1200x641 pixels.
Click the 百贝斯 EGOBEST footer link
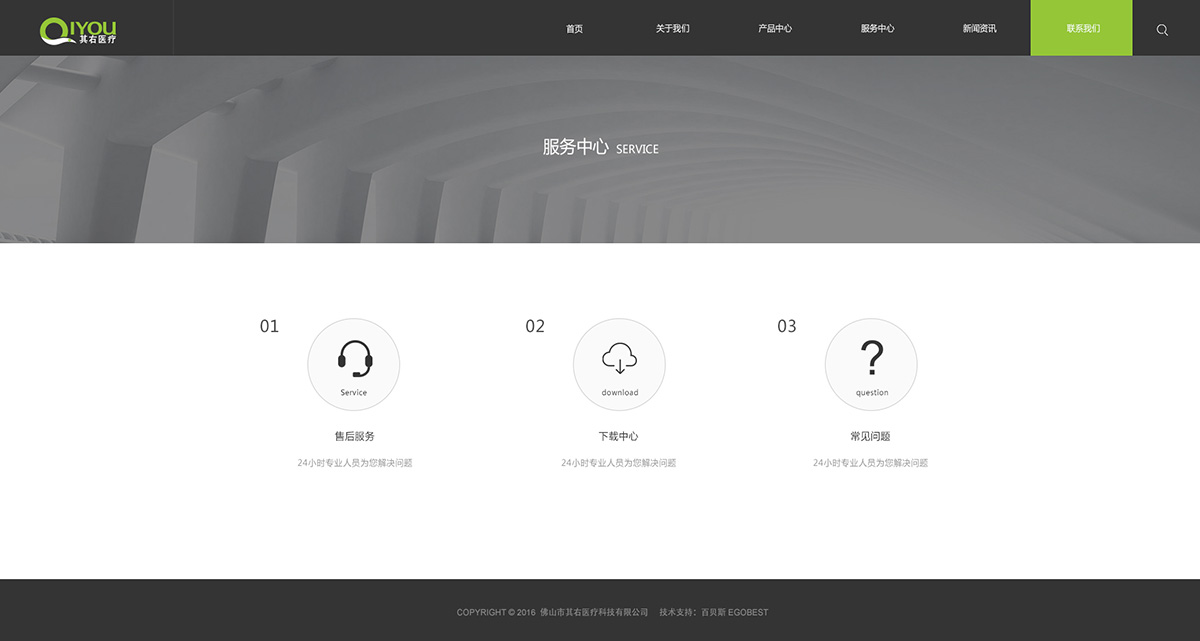(734, 612)
